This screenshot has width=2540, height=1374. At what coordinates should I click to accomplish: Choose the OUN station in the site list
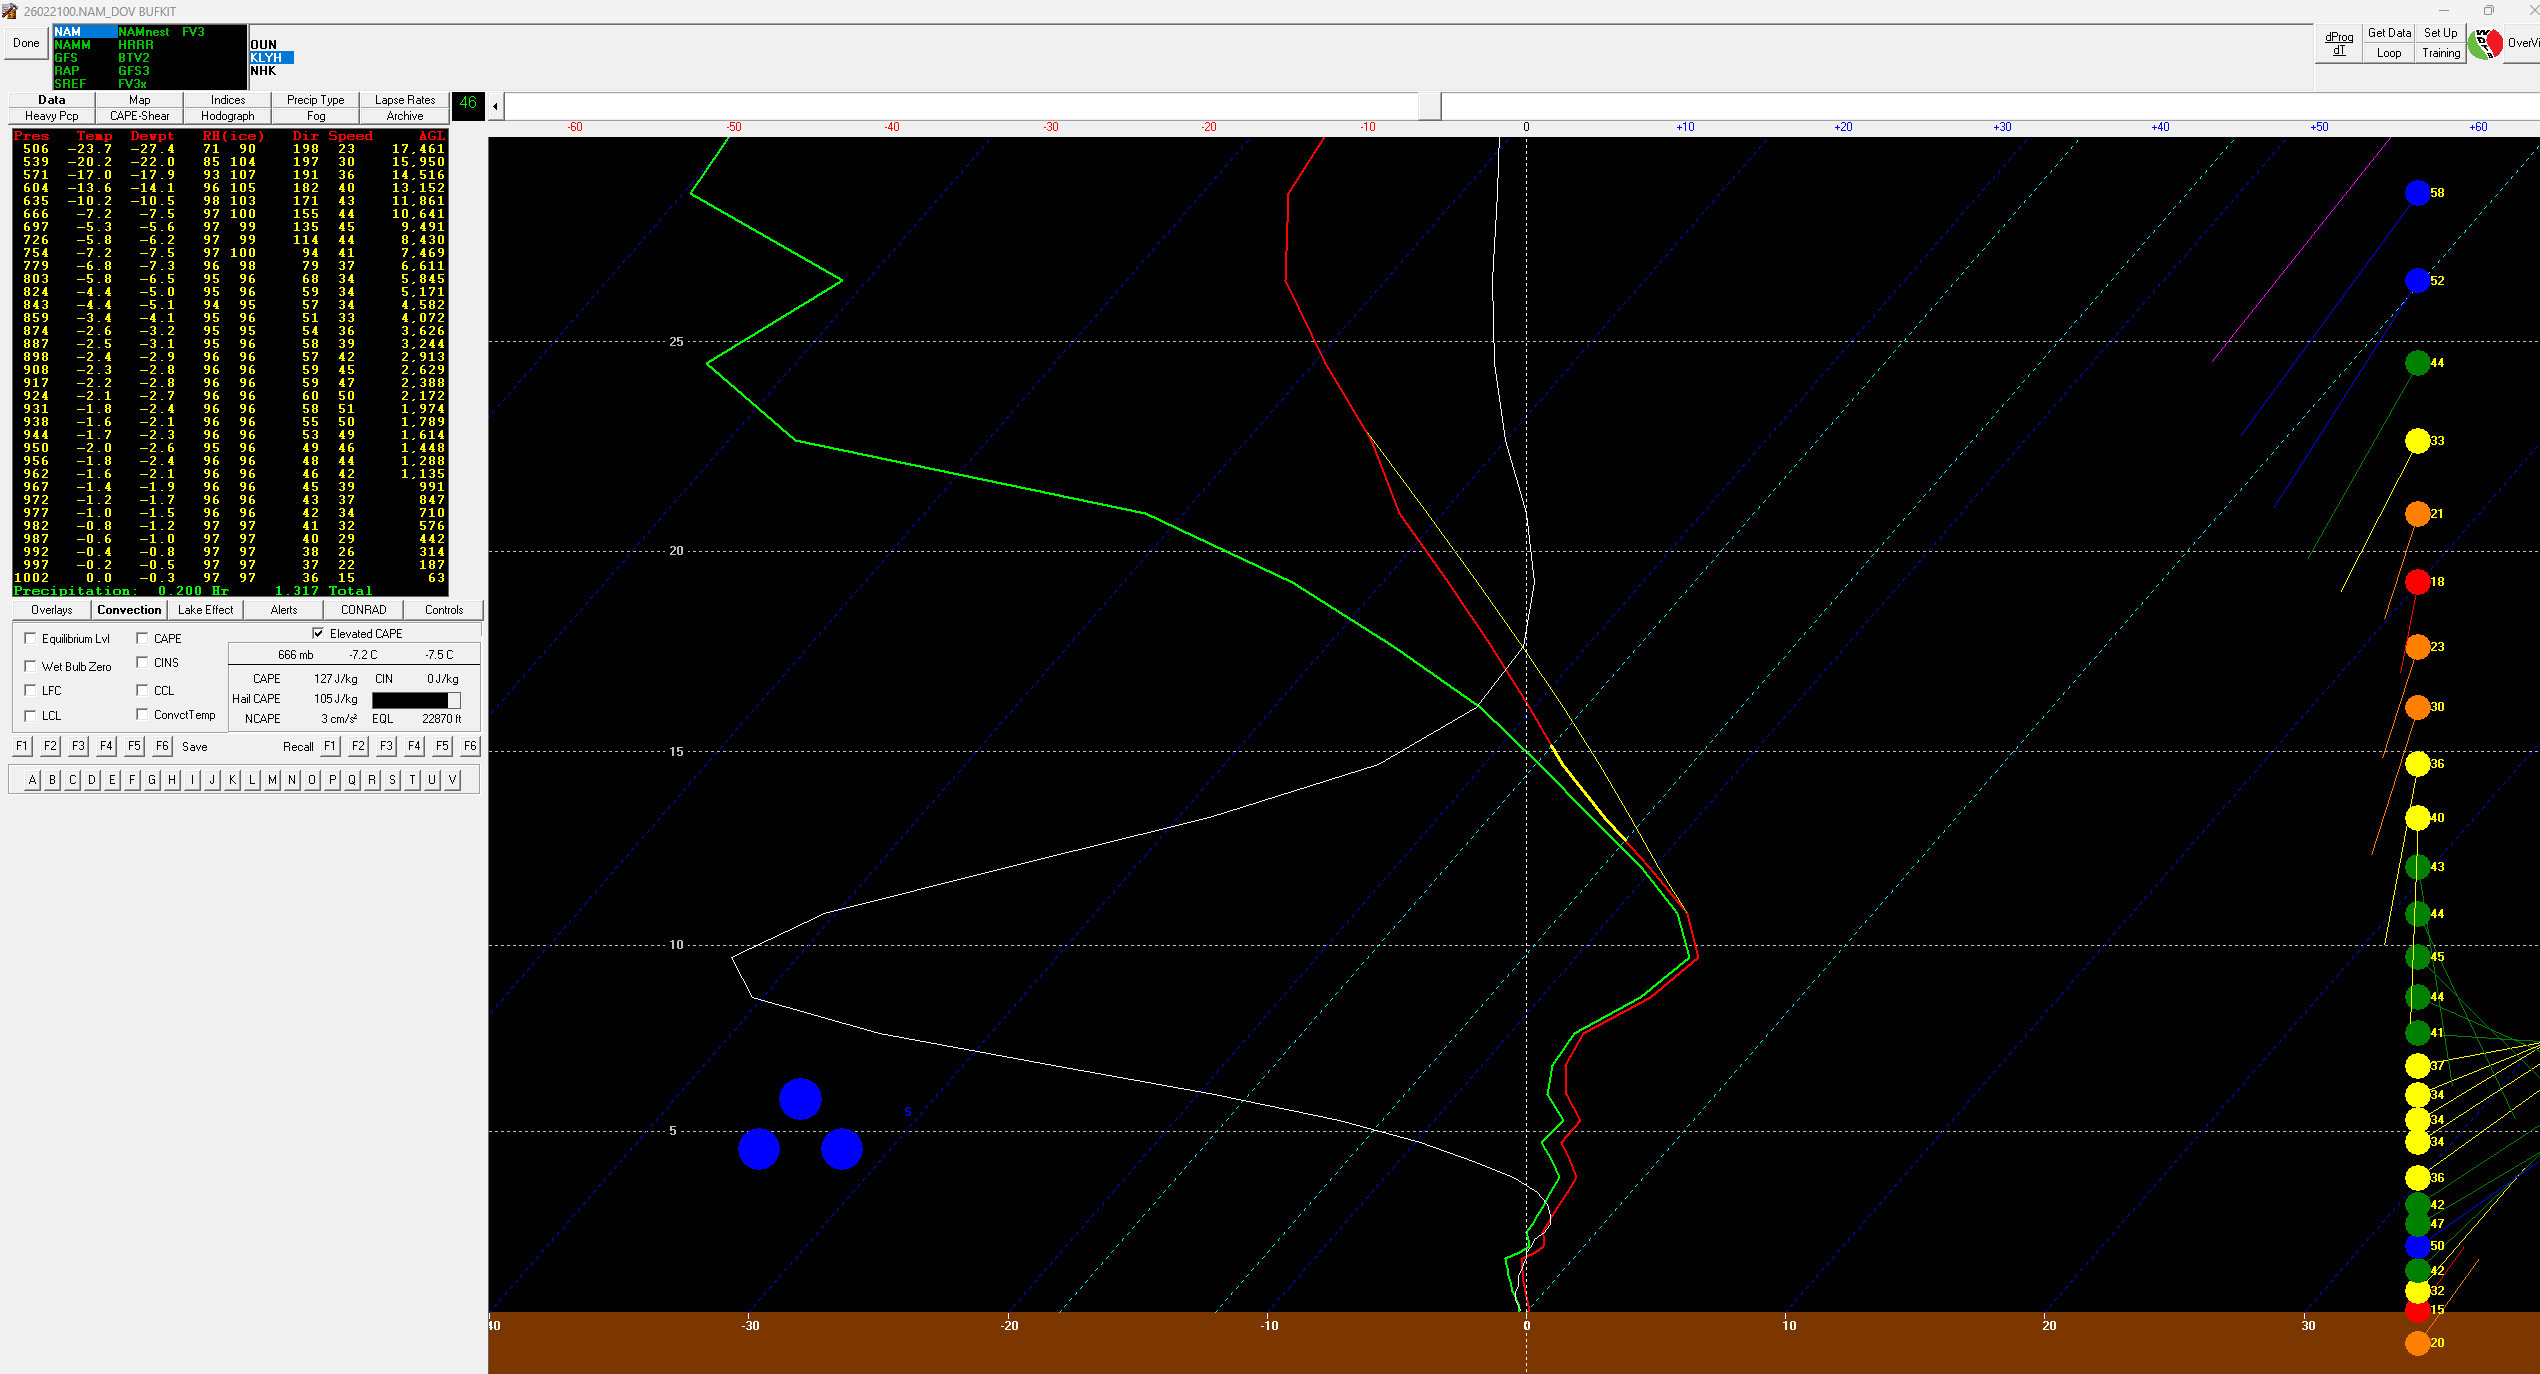pos(264,45)
